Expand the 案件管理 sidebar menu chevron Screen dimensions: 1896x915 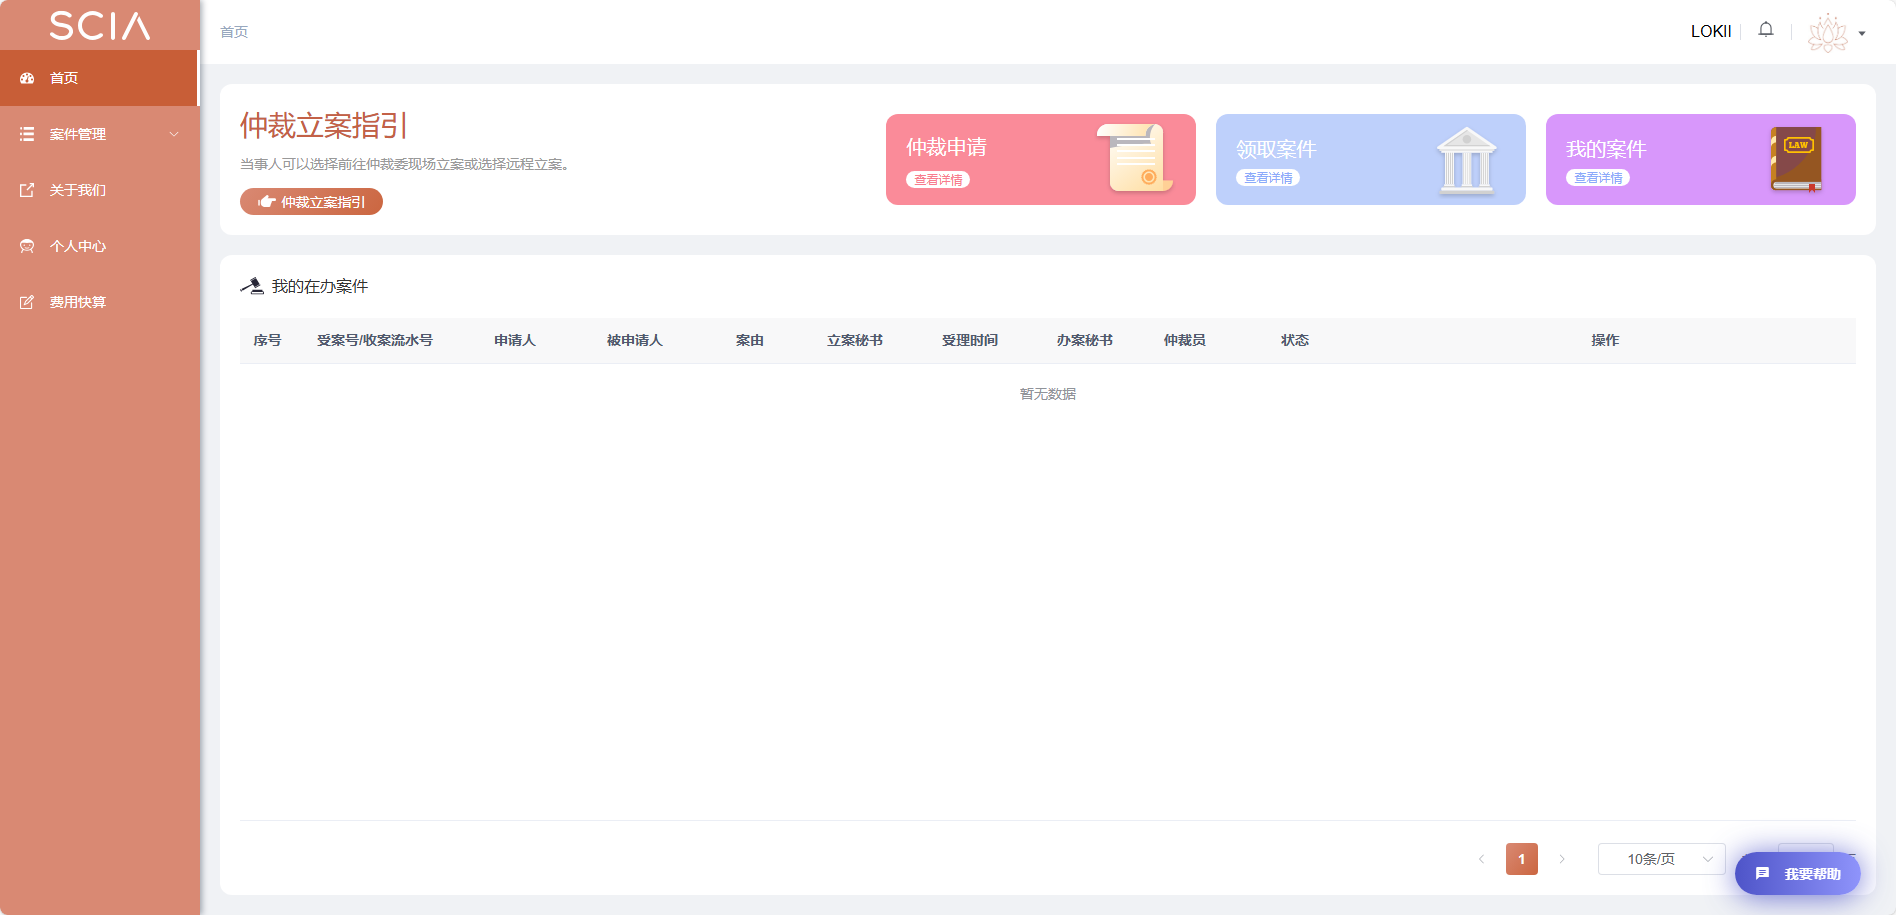point(174,134)
